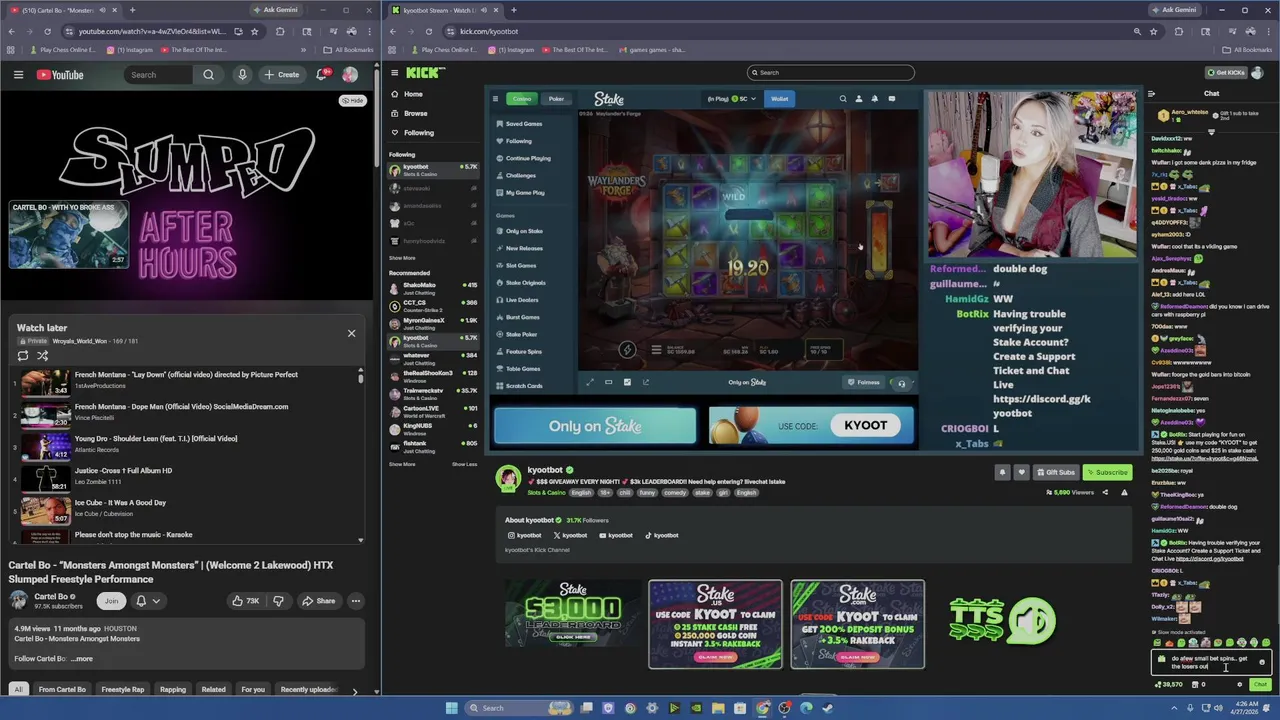Open Stake profile user icon
This screenshot has height=720, width=1280.
pos(858,99)
